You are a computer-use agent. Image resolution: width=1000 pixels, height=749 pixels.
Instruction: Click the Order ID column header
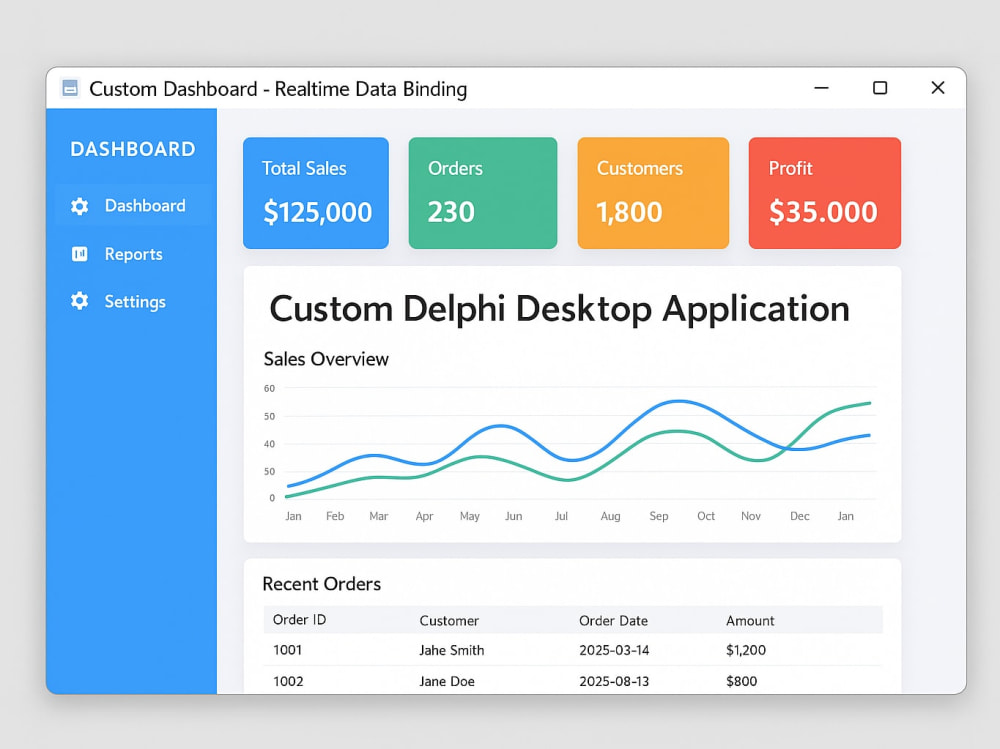[299, 620]
